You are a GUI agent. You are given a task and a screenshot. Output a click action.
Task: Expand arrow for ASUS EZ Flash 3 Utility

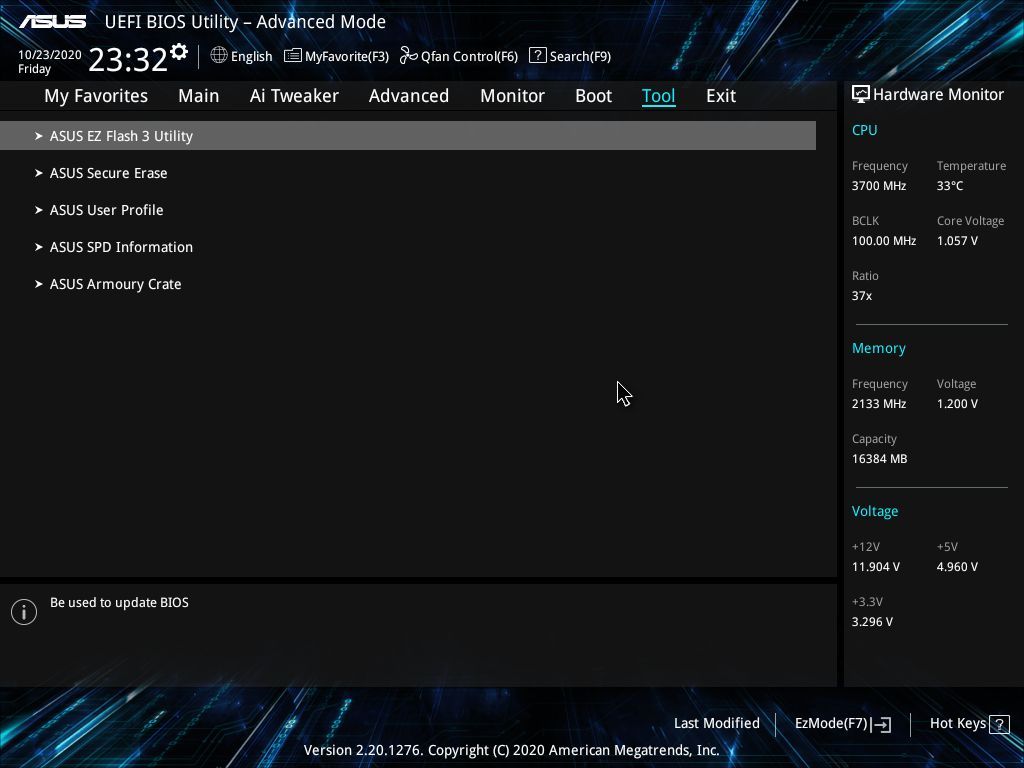click(x=39, y=136)
